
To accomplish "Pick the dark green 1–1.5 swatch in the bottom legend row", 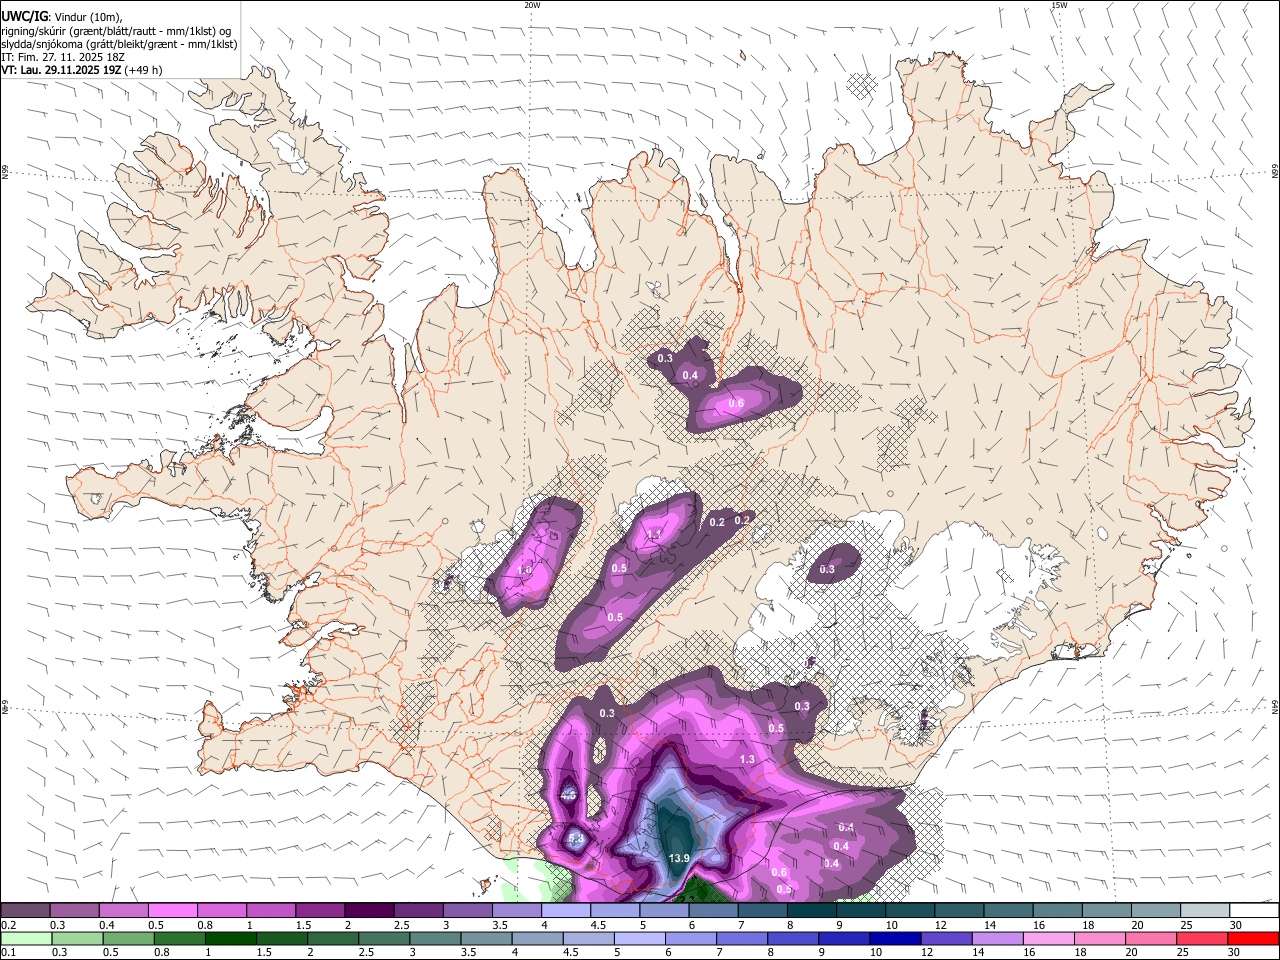I will pyautogui.click(x=229, y=939).
